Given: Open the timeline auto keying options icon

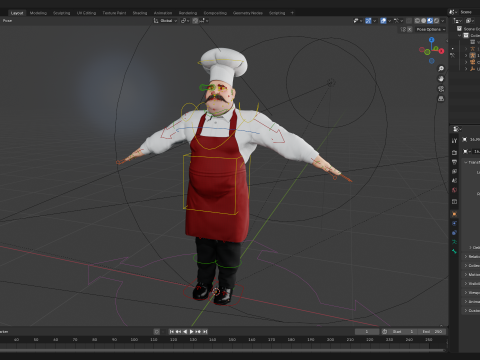Looking at the screenshot, I should click(157, 332).
